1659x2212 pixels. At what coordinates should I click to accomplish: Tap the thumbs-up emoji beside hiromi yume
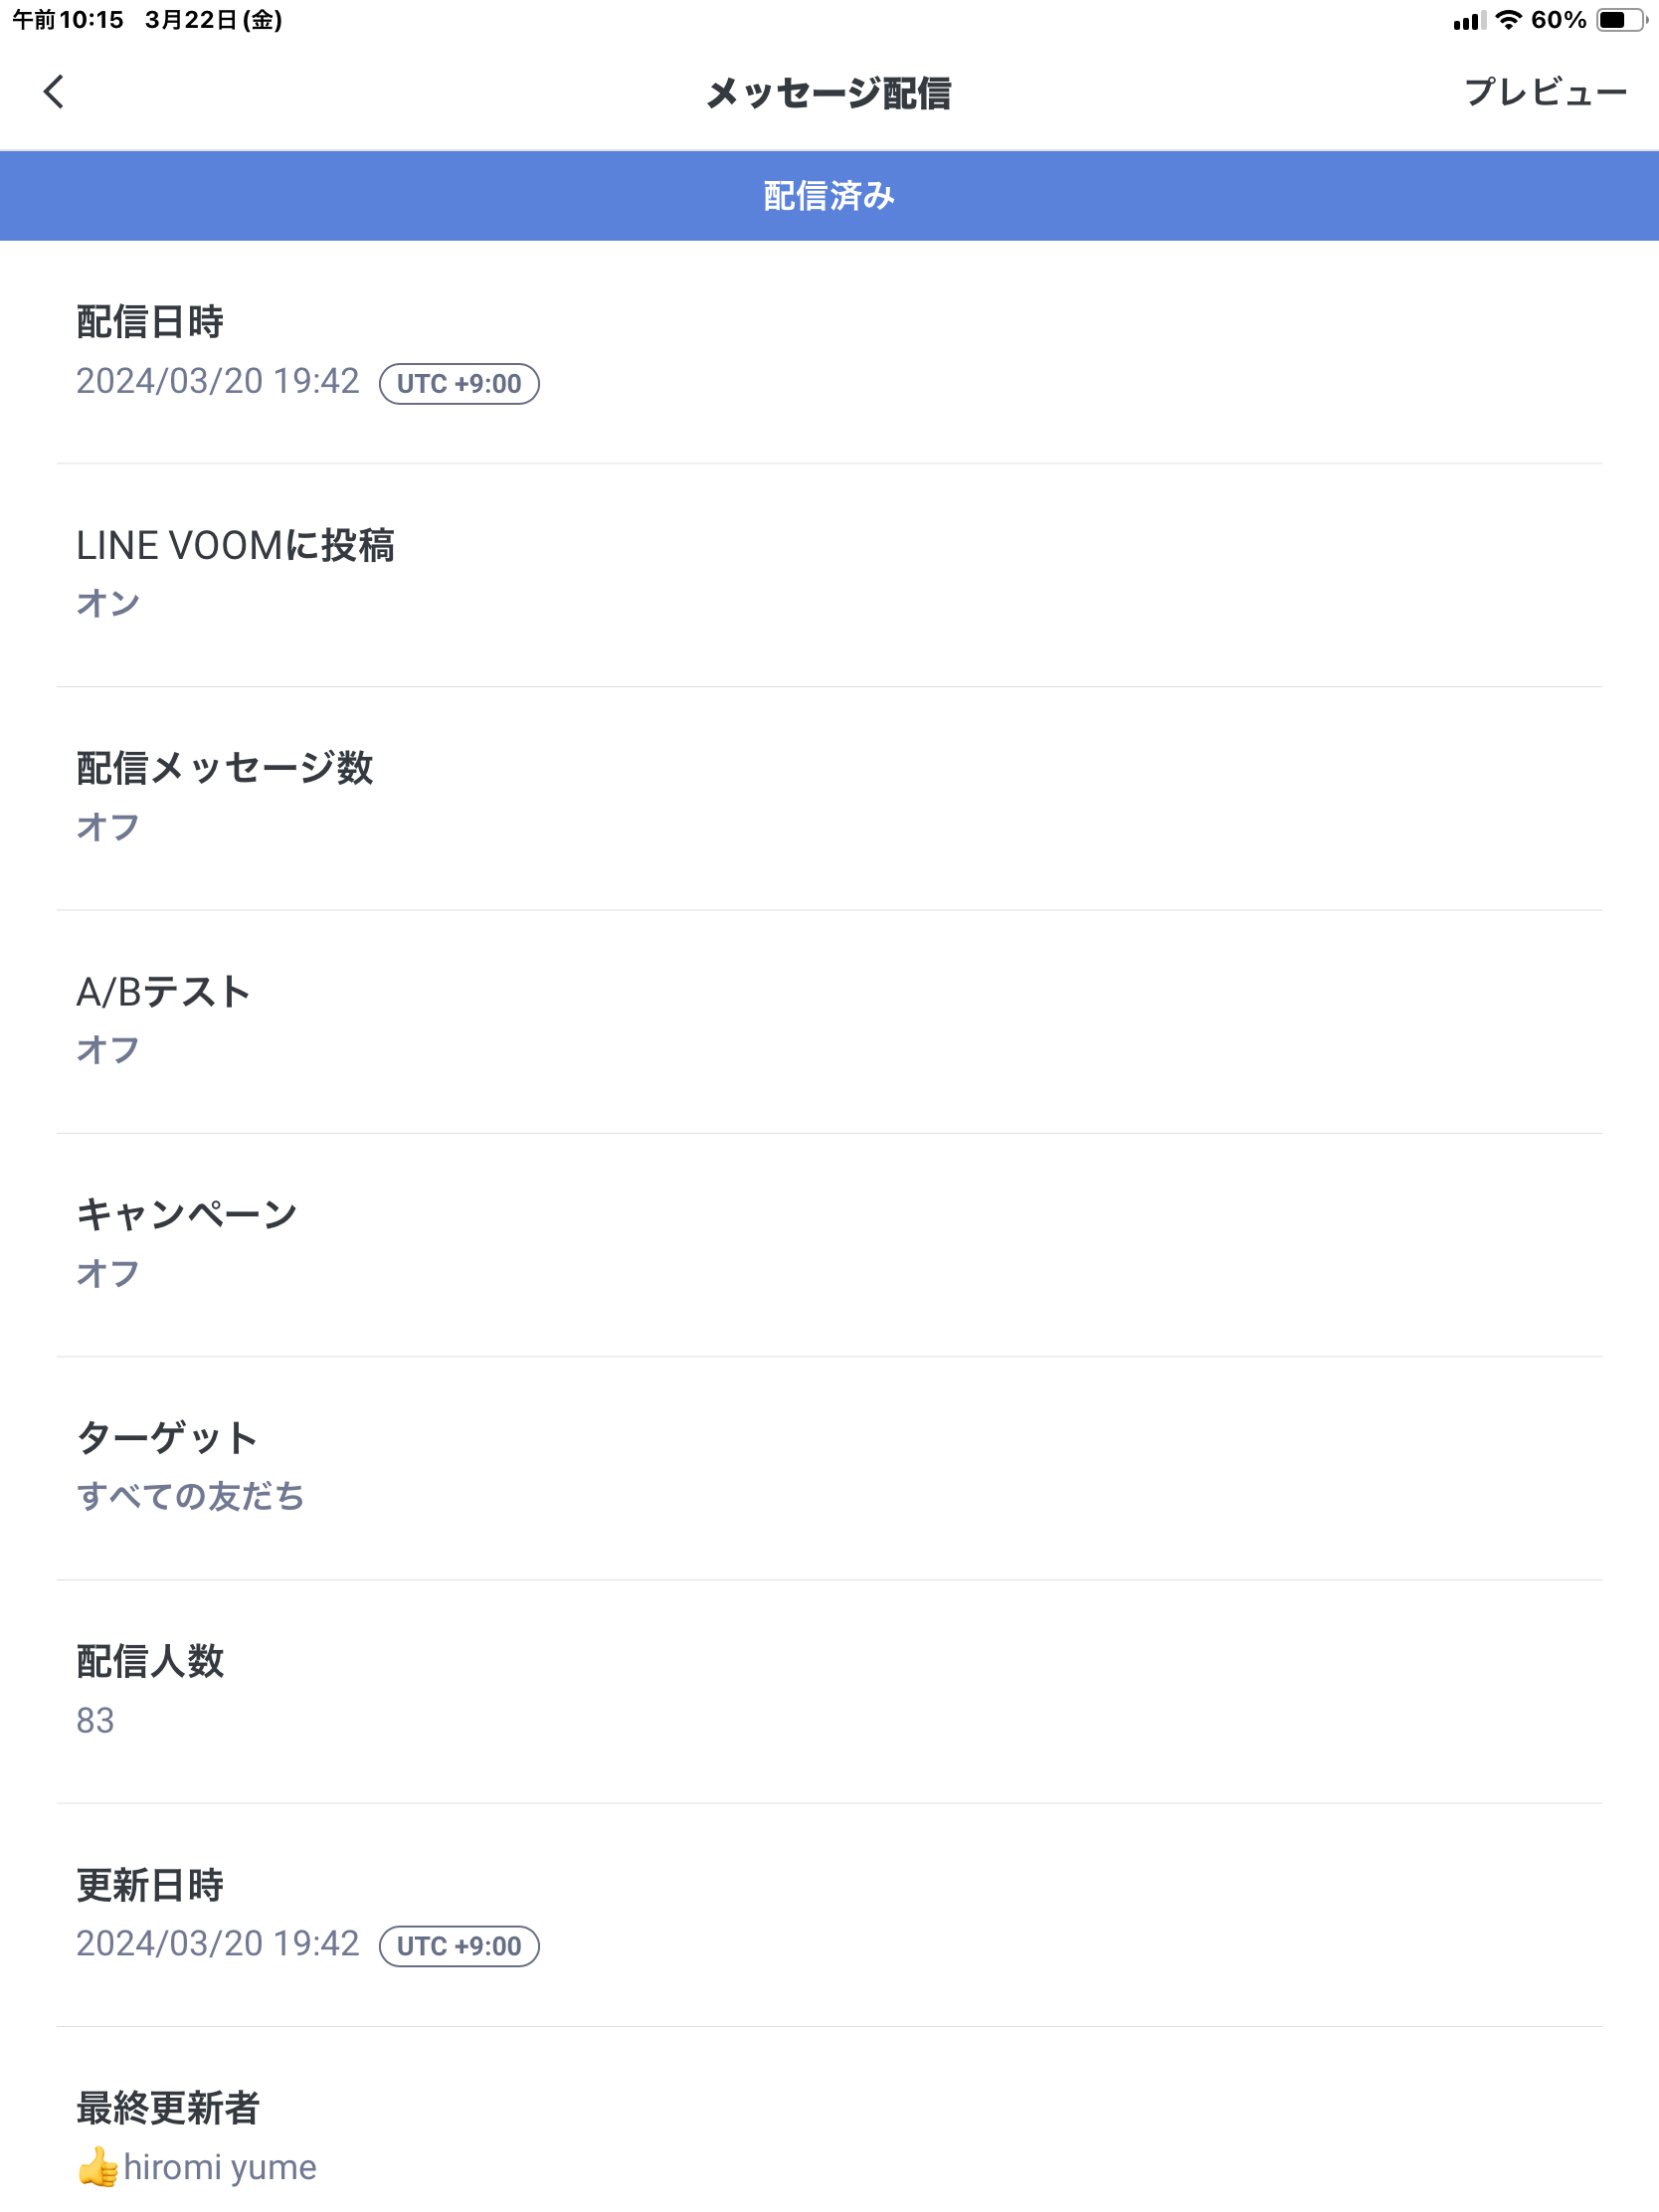point(98,2167)
